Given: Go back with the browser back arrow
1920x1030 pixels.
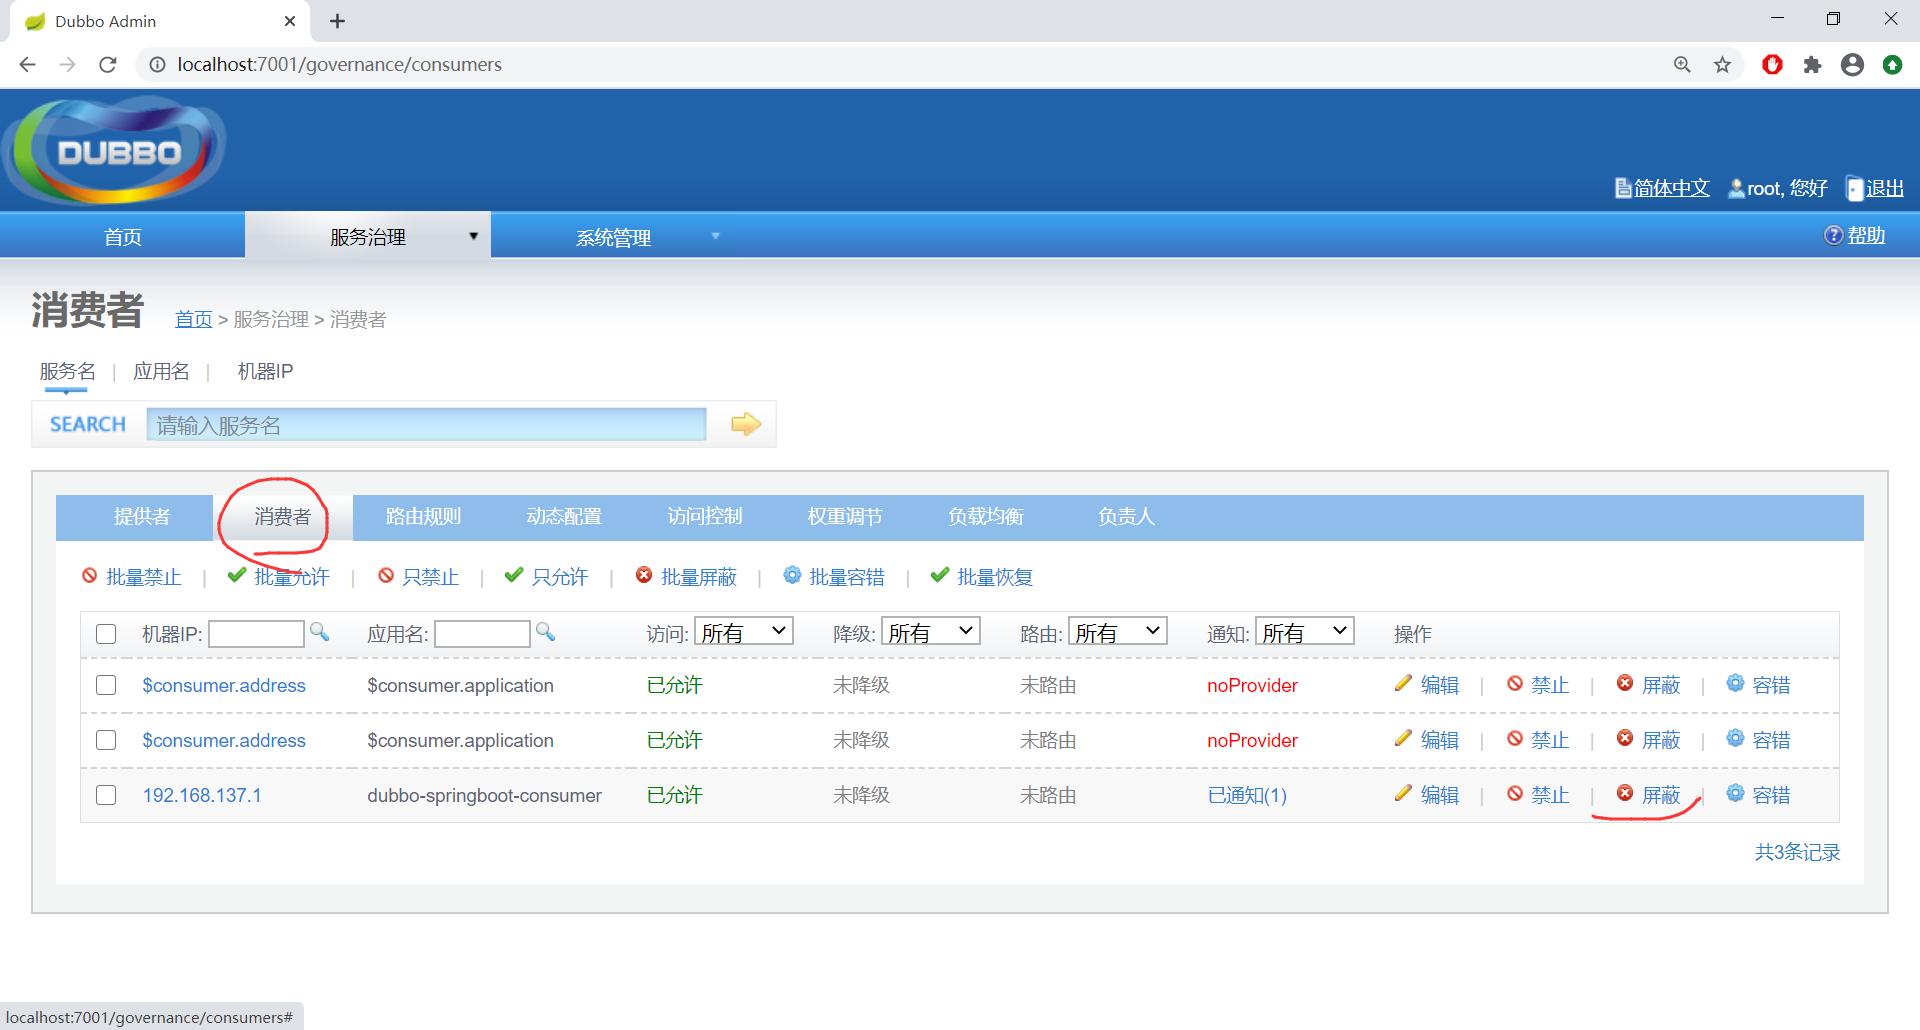Looking at the screenshot, I should click(28, 65).
